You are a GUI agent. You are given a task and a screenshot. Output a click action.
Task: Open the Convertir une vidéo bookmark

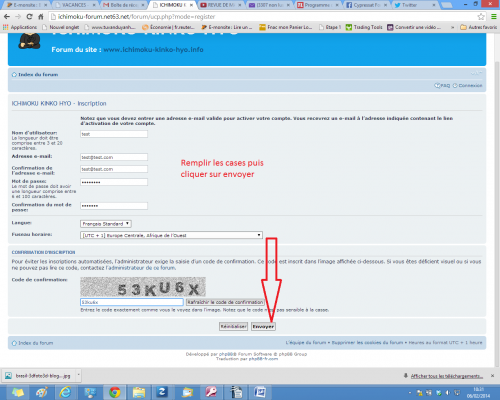click(414, 27)
